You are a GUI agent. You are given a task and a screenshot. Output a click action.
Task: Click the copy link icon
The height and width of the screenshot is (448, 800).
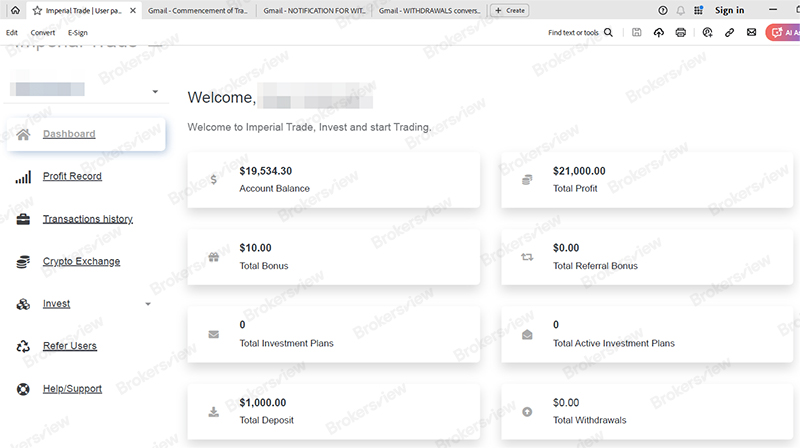730,32
